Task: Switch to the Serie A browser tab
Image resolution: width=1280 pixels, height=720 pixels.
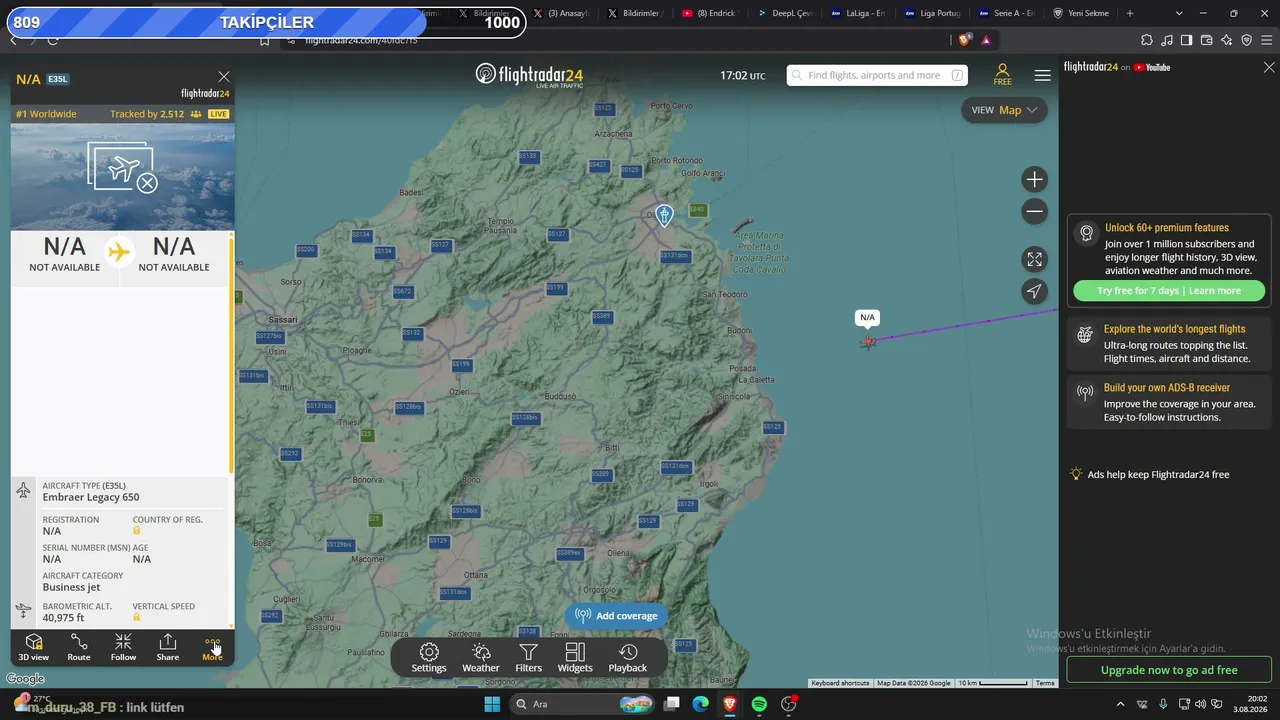Action: click(x=1006, y=13)
